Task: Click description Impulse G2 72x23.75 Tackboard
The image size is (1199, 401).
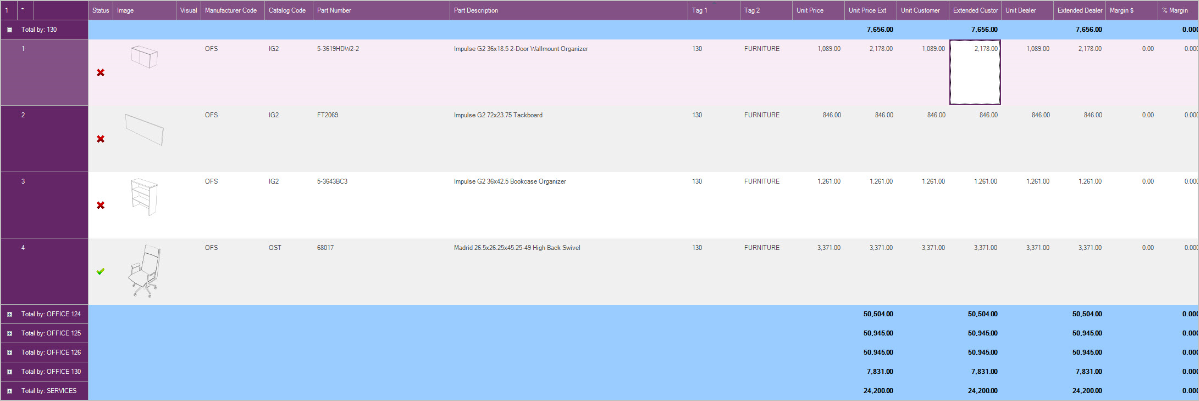Action: (498, 115)
